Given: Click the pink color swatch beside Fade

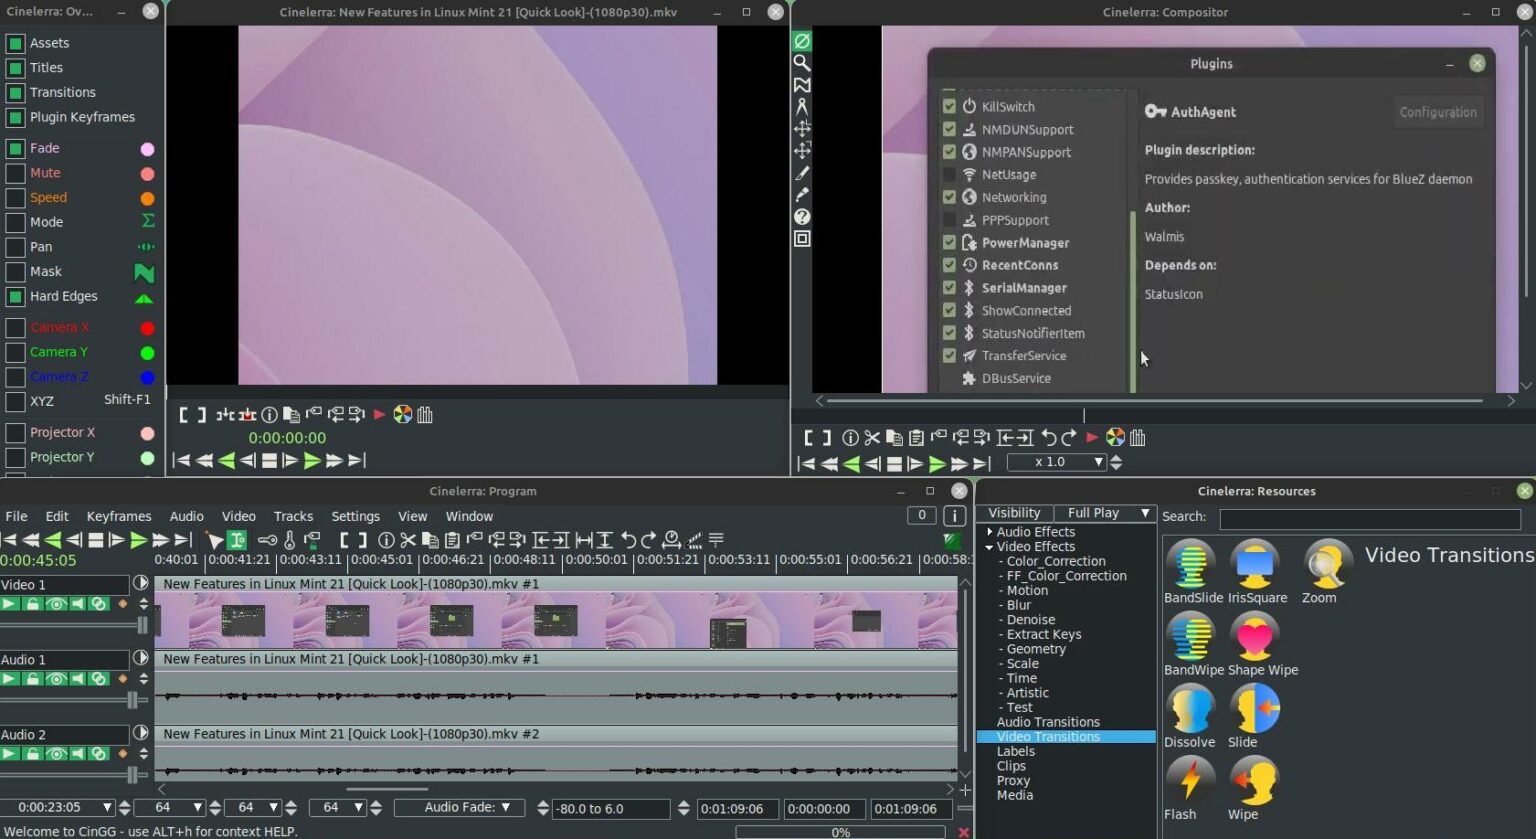Looking at the screenshot, I should [x=147, y=148].
